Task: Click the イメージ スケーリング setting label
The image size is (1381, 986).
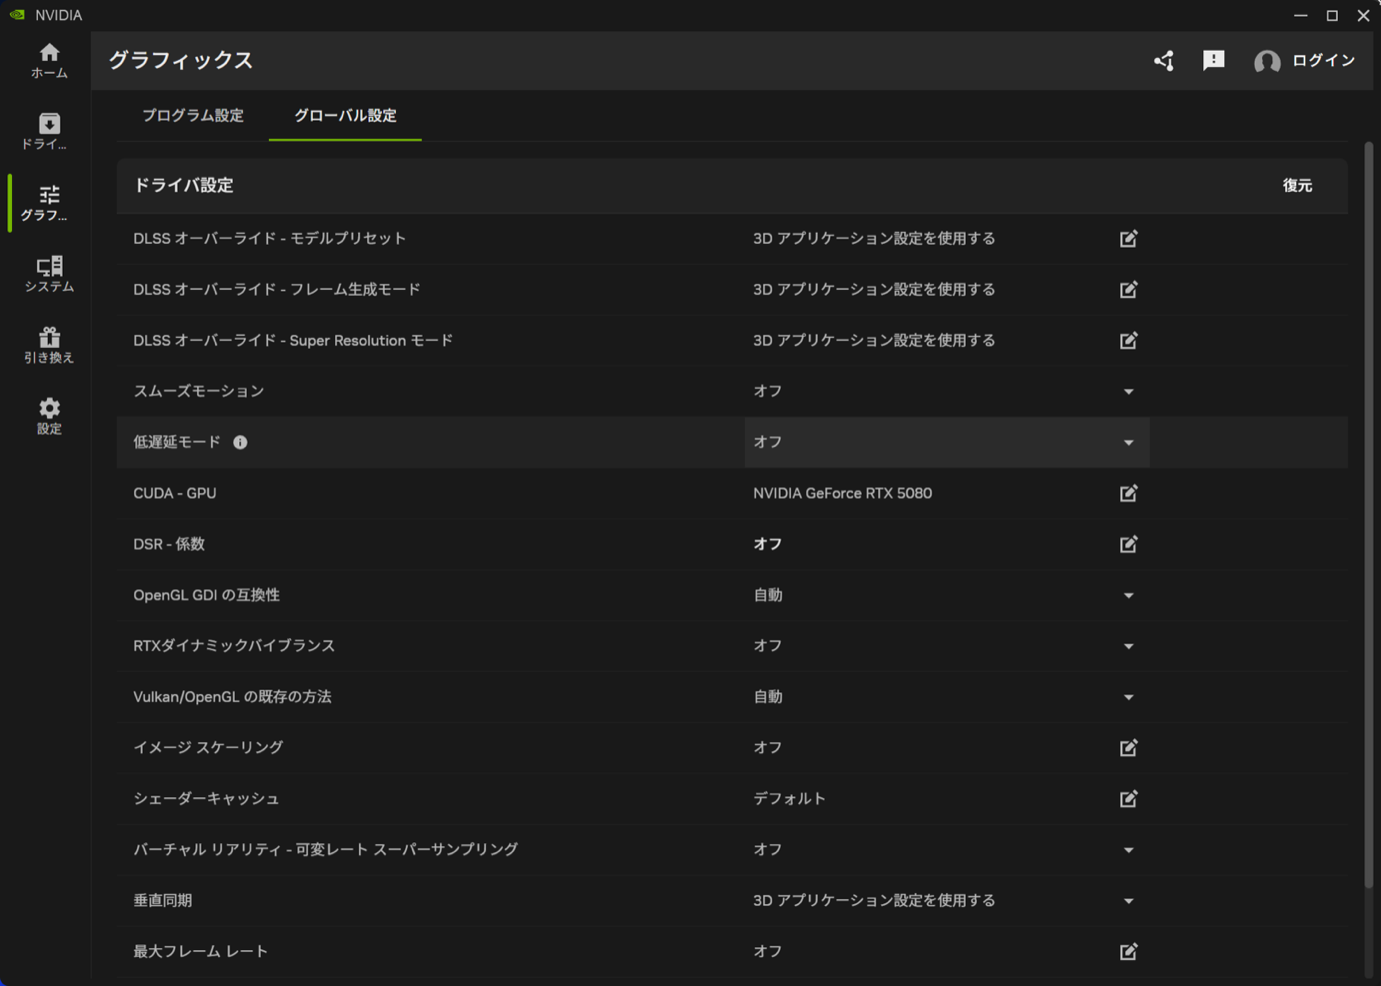Action: coord(208,748)
